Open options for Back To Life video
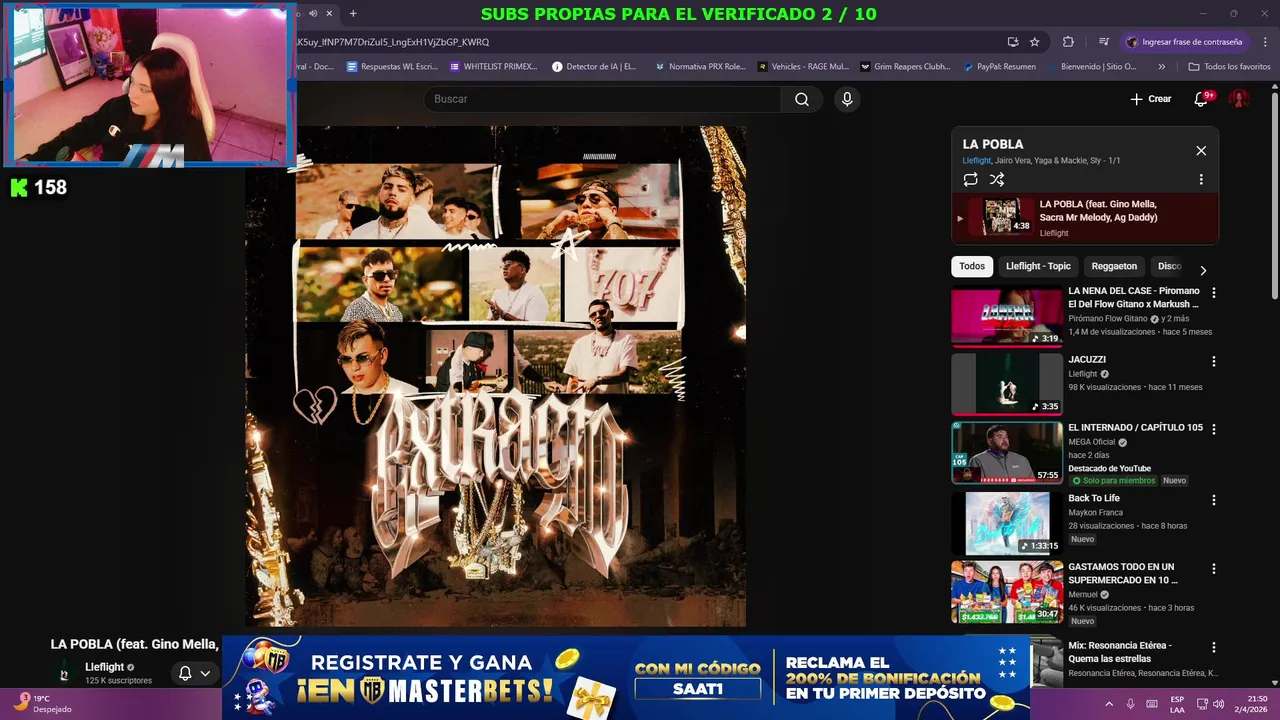1280x720 pixels. 1214,500
